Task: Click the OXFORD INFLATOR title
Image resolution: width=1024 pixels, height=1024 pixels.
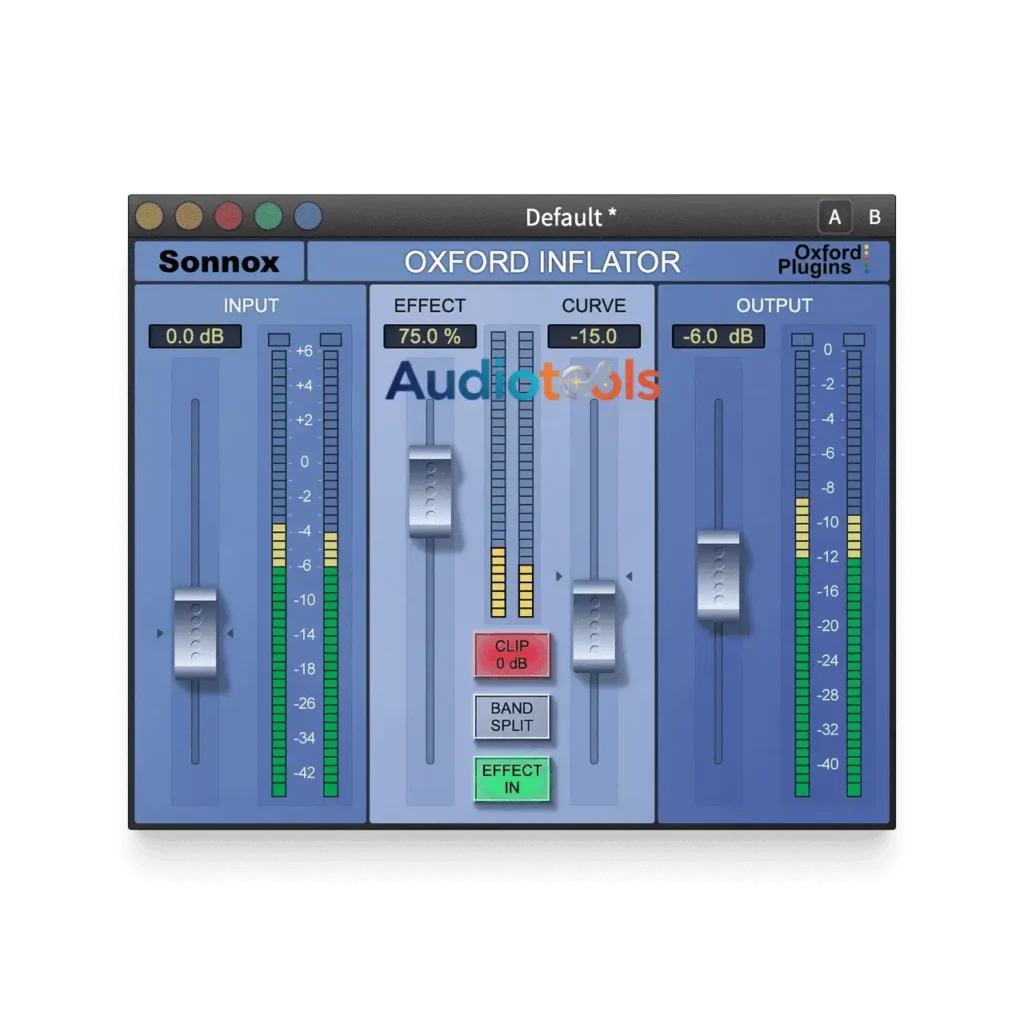Action: (542, 263)
